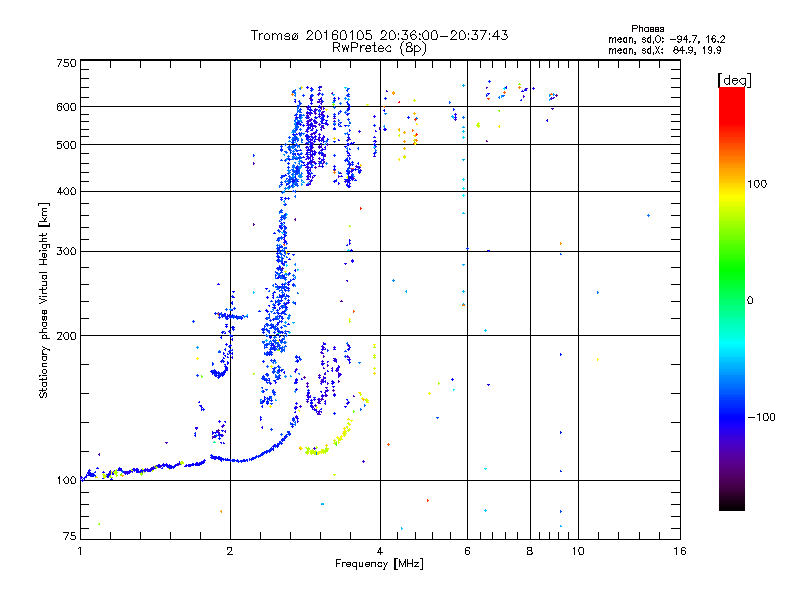Click the x-axis label '8'
The width and height of the screenshot is (800, 600).
(x=530, y=551)
